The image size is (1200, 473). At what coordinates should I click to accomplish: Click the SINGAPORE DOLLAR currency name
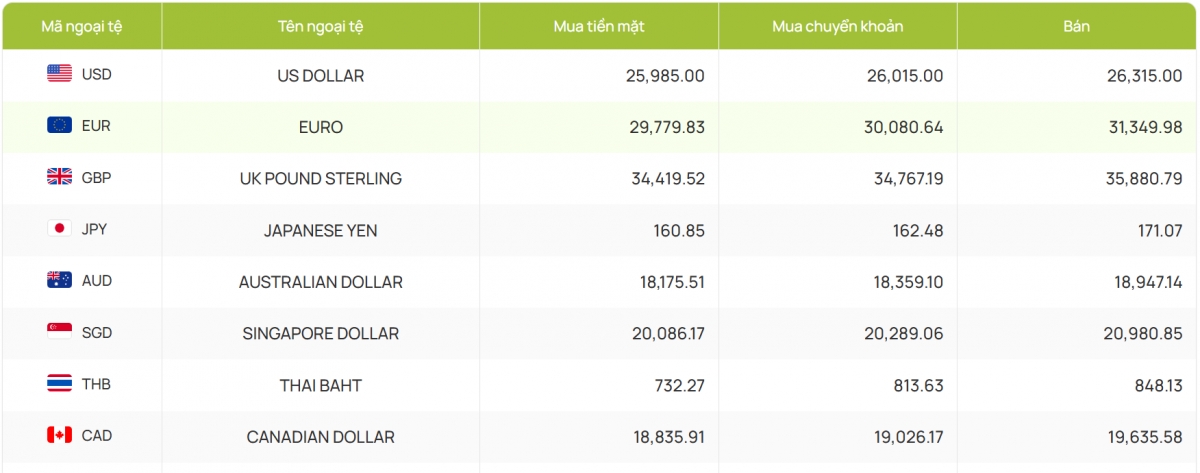coord(320,333)
